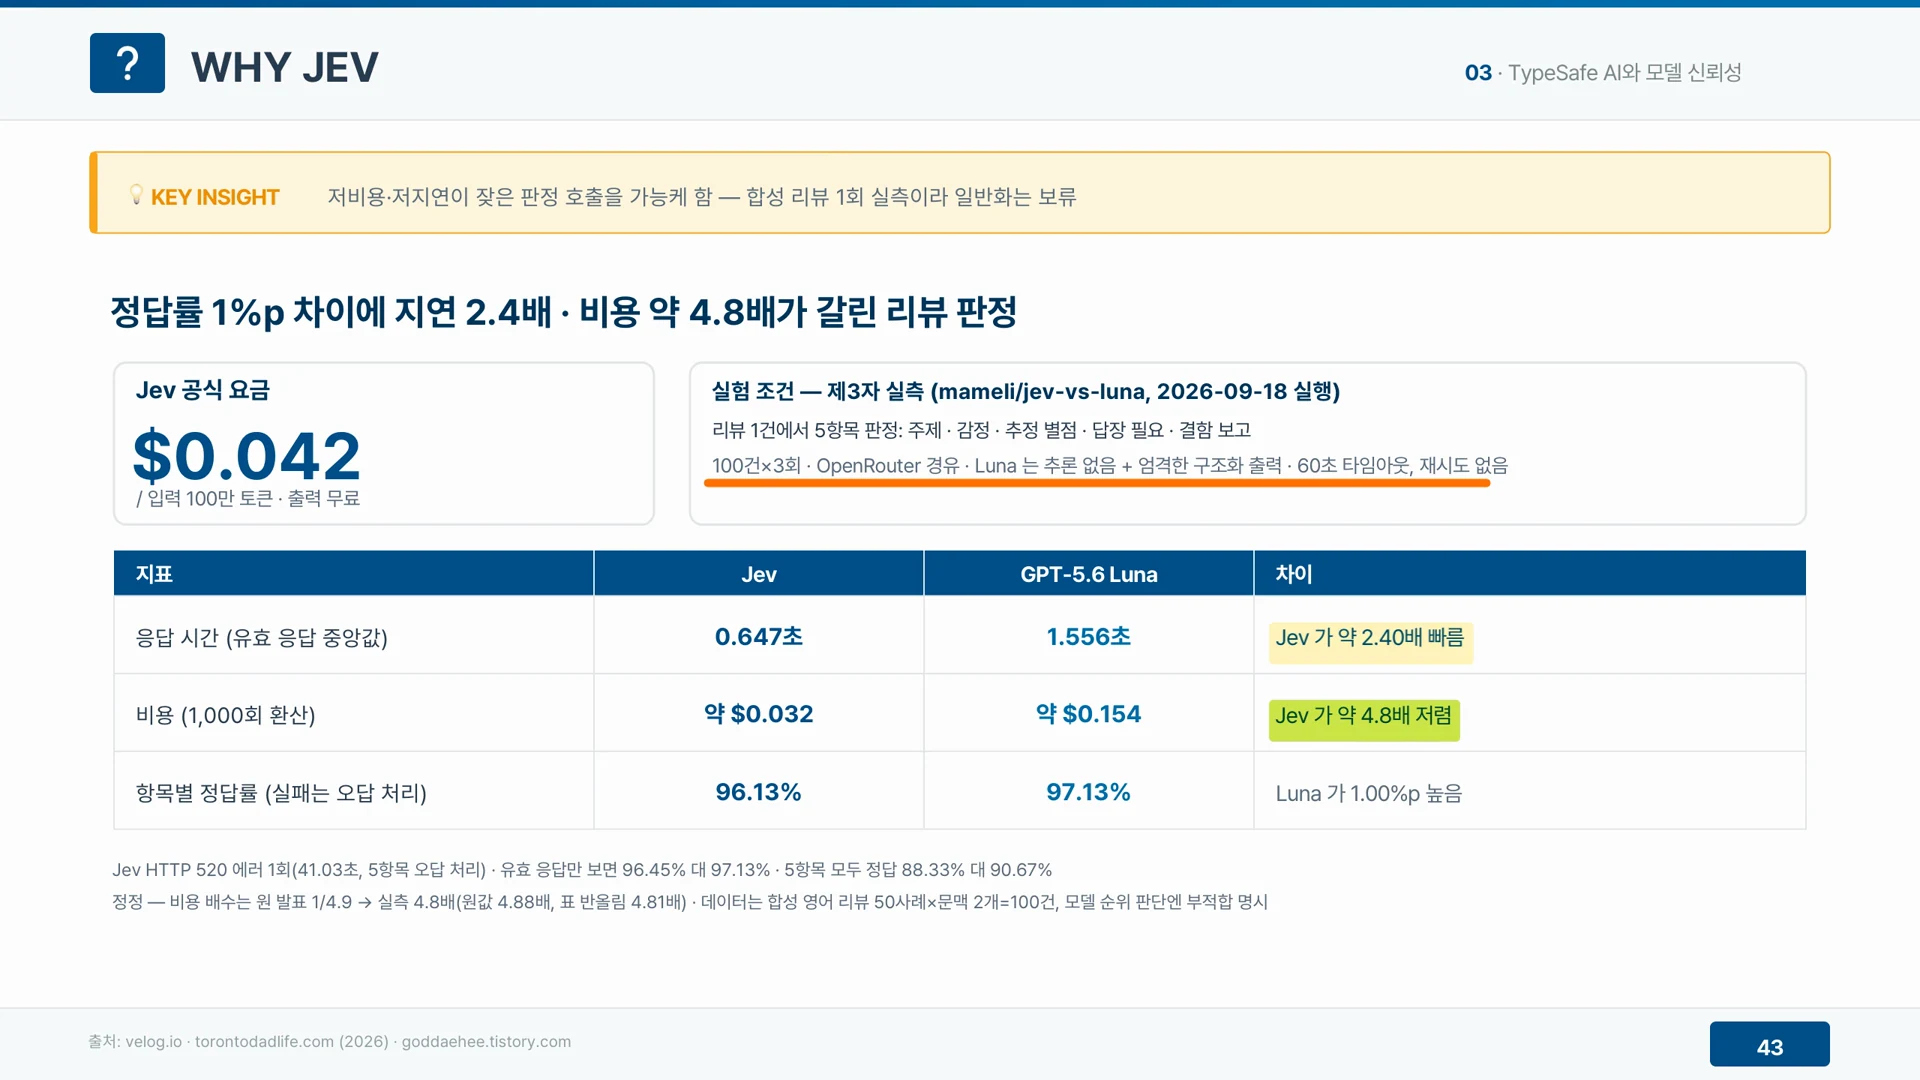Click the 'Jev 공식 요금' card heading
The image size is (1920, 1080).
click(203, 390)
